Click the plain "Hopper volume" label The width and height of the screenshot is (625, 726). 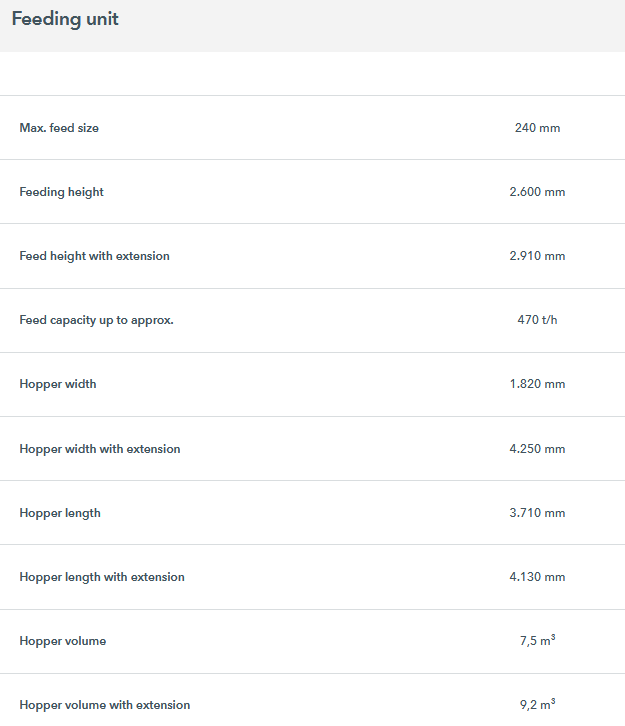(62, 641)
